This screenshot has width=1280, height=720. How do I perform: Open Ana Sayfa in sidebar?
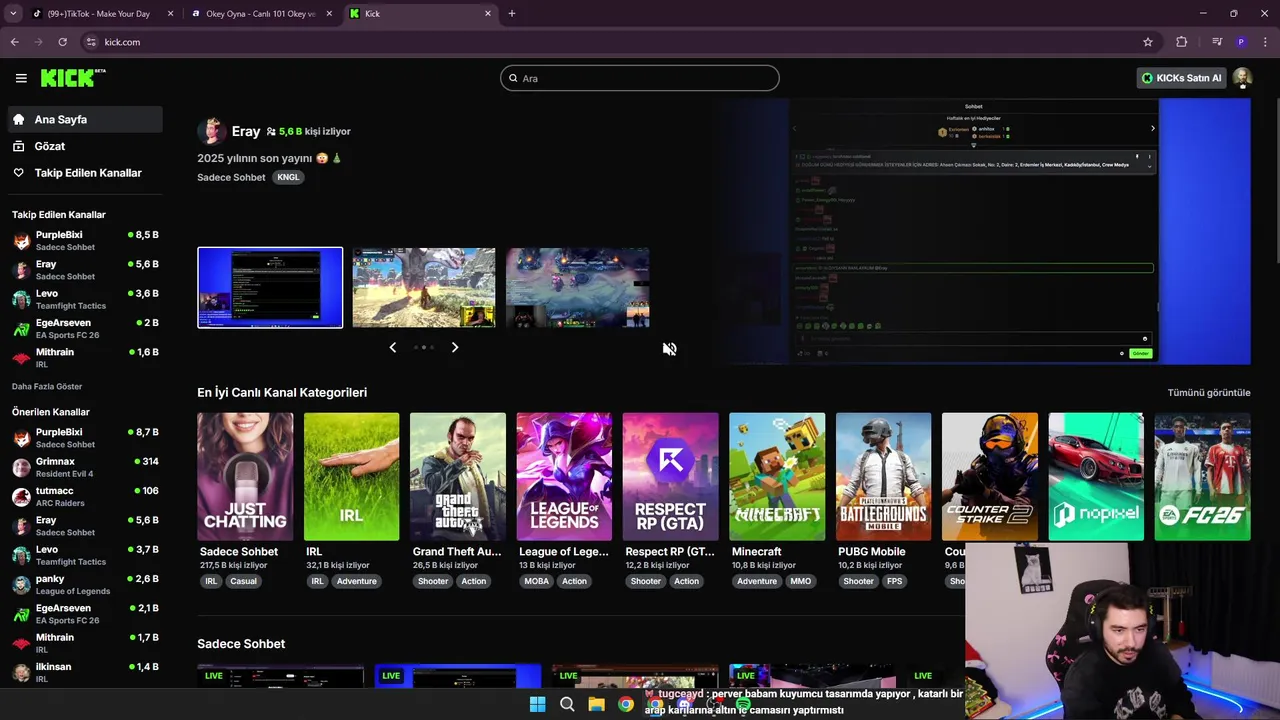pyautogui.click(x=85, y=119)
